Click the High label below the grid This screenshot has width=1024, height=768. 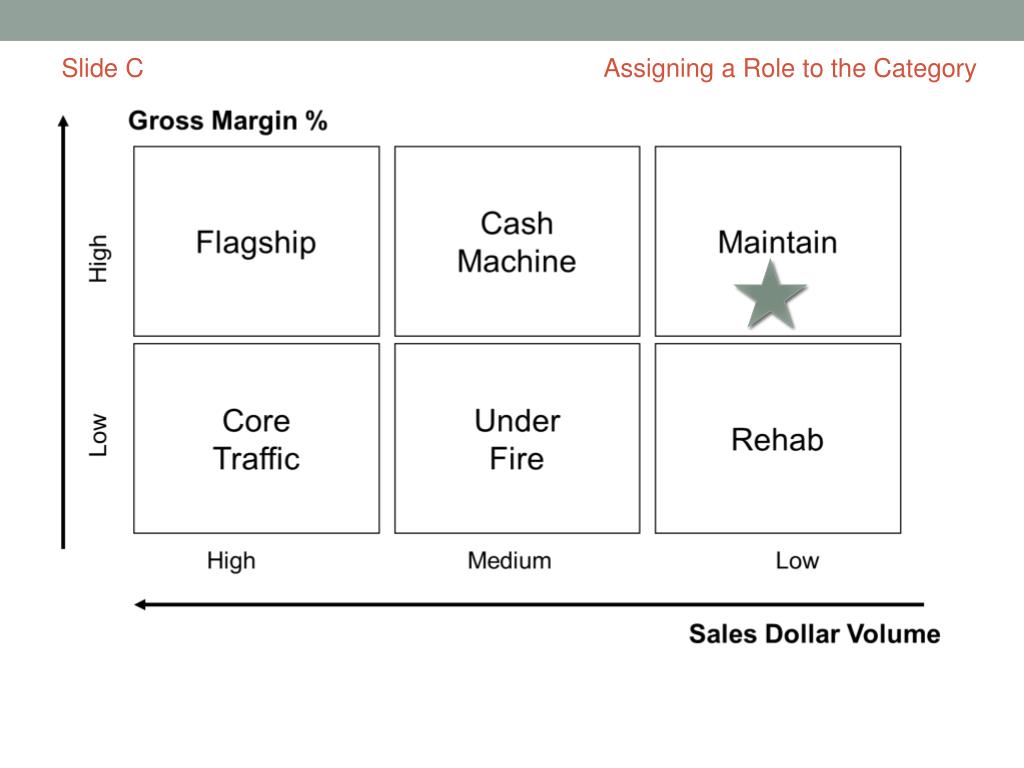[x=231, y=561]
